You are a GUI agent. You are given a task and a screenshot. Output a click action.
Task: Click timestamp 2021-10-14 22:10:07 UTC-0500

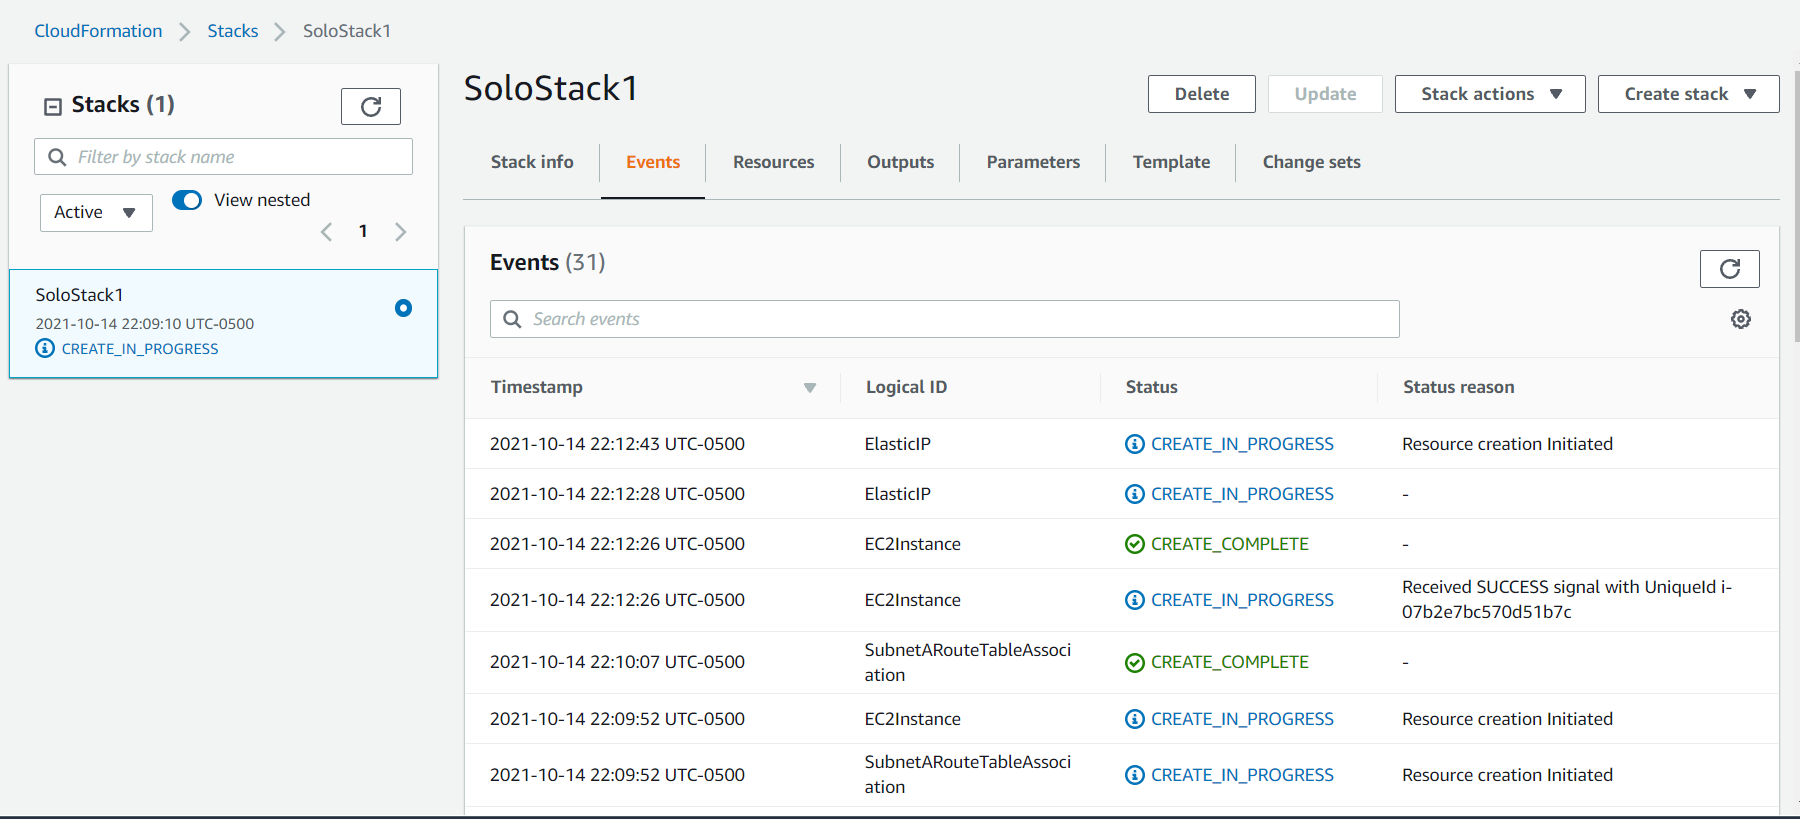(x=617, y=662)
